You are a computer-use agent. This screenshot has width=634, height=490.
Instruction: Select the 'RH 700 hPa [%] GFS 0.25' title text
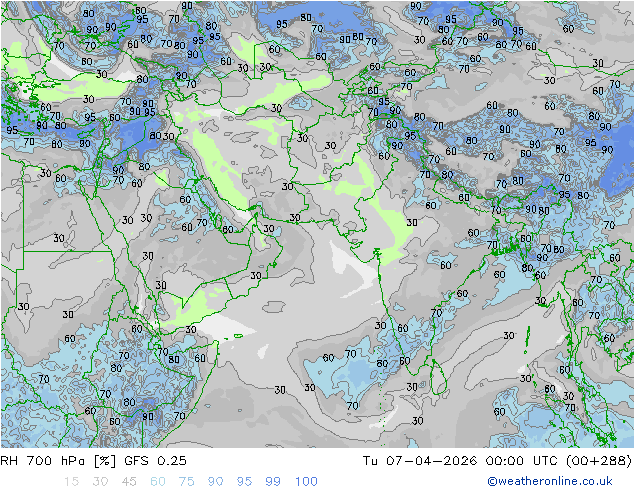(x=93, y=460)
